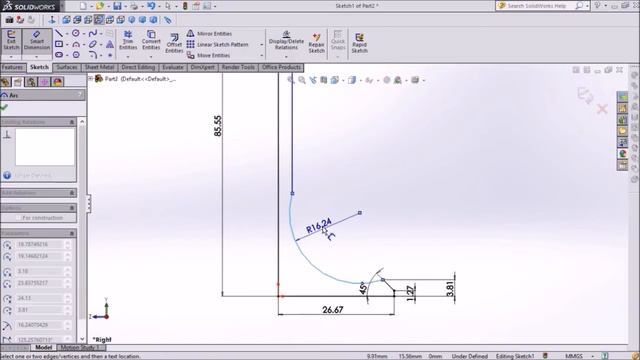640x360 pixels.
Task: Click Mirror Entities
Action: click(x=209, y=33)
